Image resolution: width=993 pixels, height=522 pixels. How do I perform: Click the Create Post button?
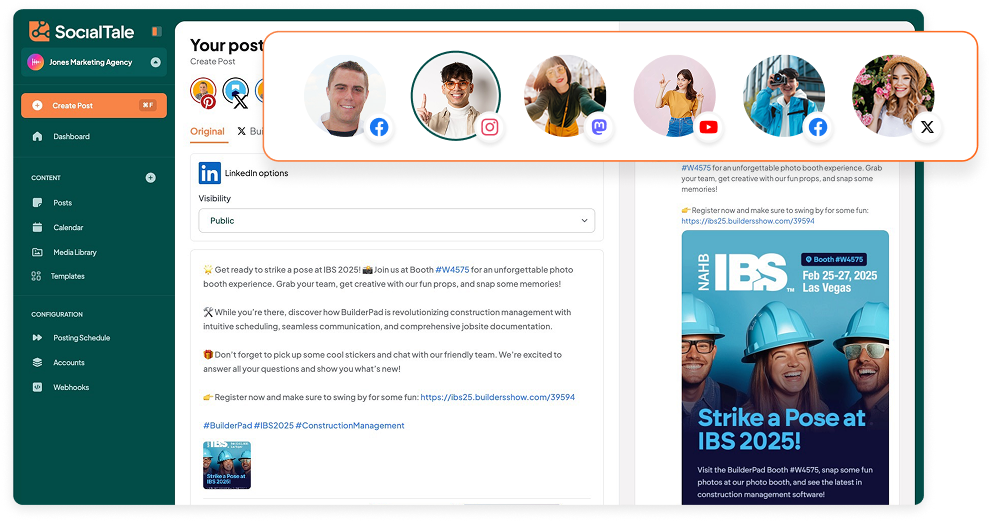click(94, 105)
